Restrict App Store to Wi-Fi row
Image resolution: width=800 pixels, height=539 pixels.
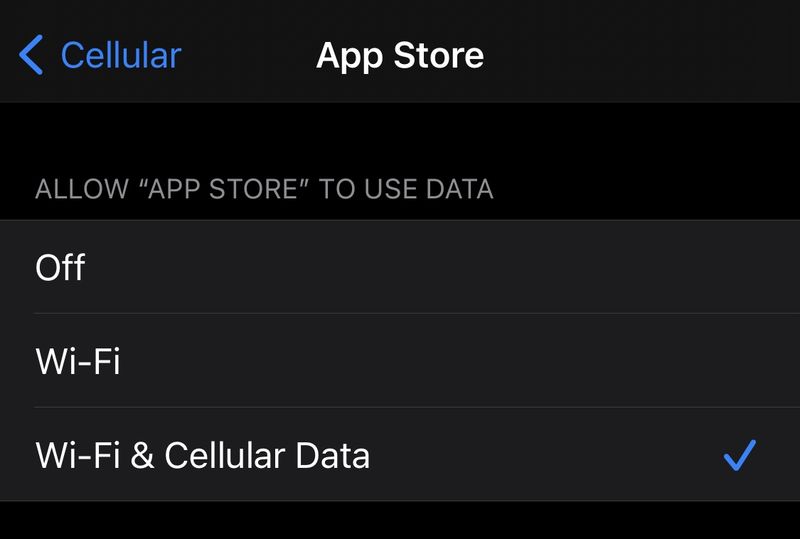(400, 361)
